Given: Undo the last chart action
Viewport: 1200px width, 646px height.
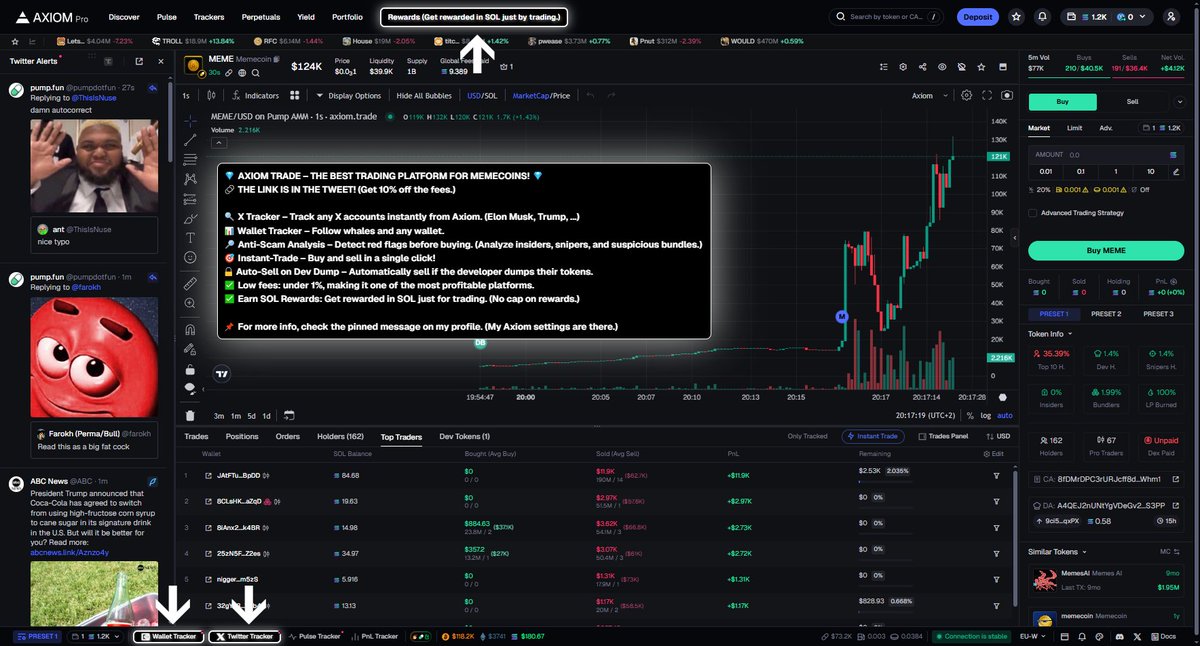Looking at the screenshot, I should coord(589,96).
